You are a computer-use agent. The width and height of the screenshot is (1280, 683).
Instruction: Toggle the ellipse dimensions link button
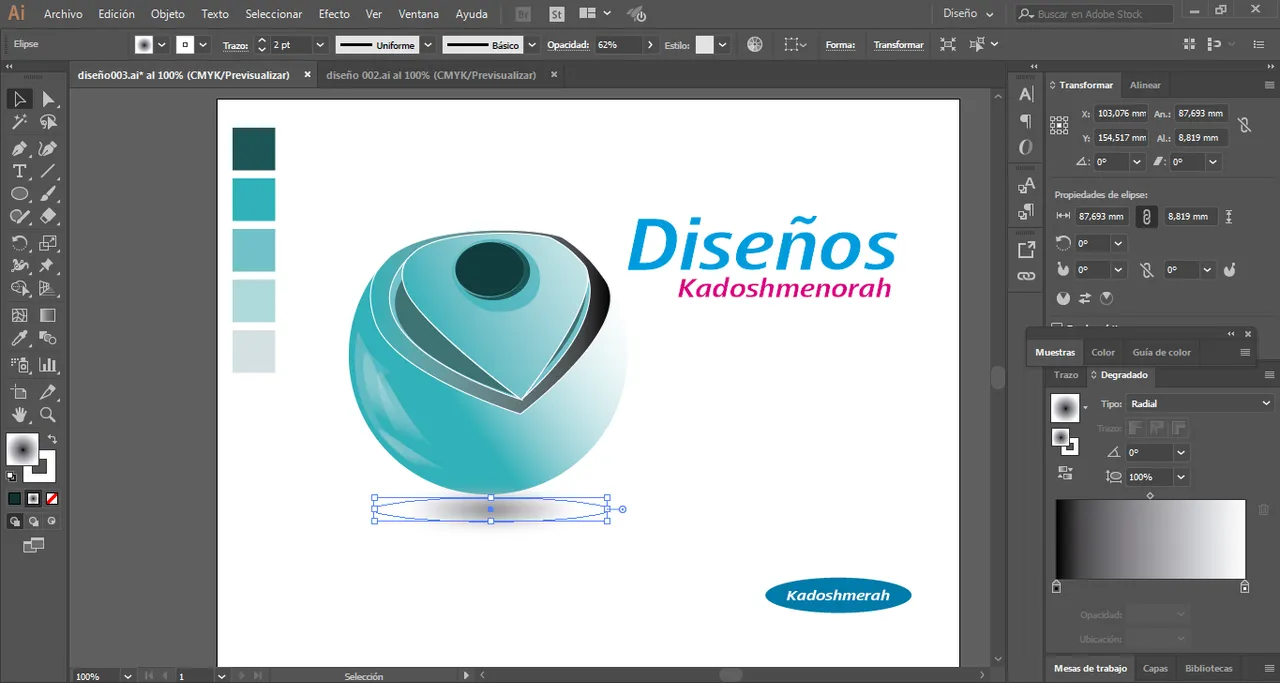point(1146,216)
